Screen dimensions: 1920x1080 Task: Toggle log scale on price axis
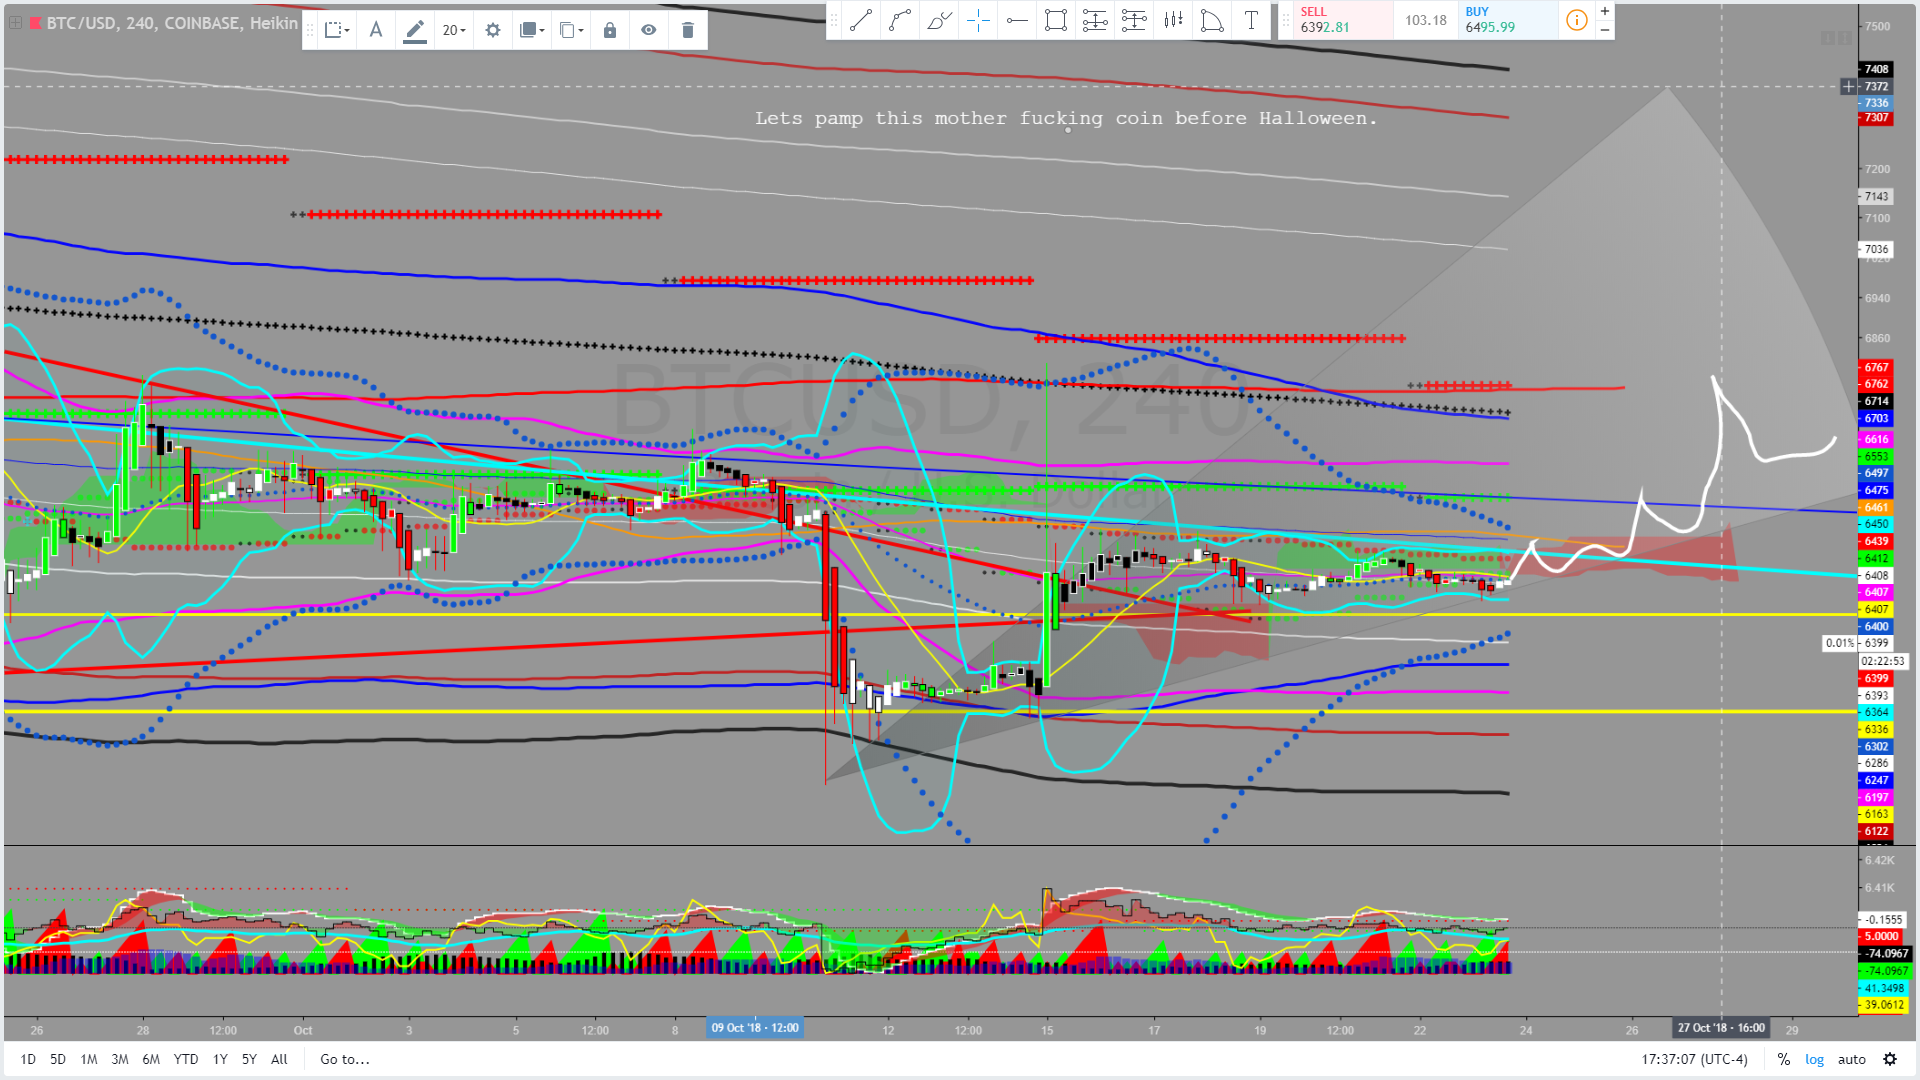click(x=1814, y=1059)
